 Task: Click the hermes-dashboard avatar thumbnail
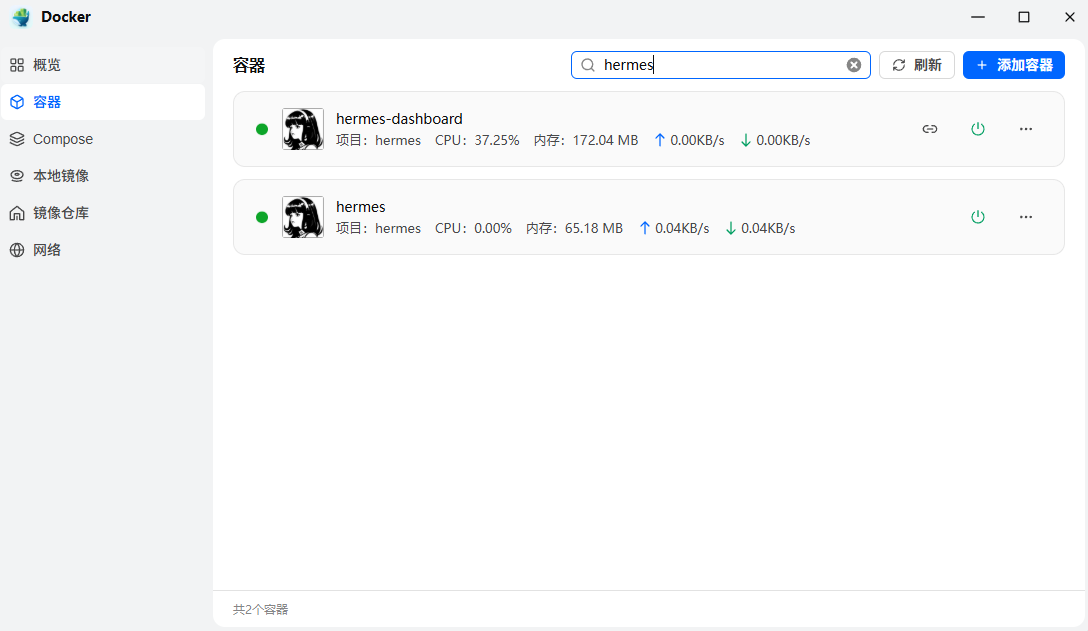click(x=303, y=129)
